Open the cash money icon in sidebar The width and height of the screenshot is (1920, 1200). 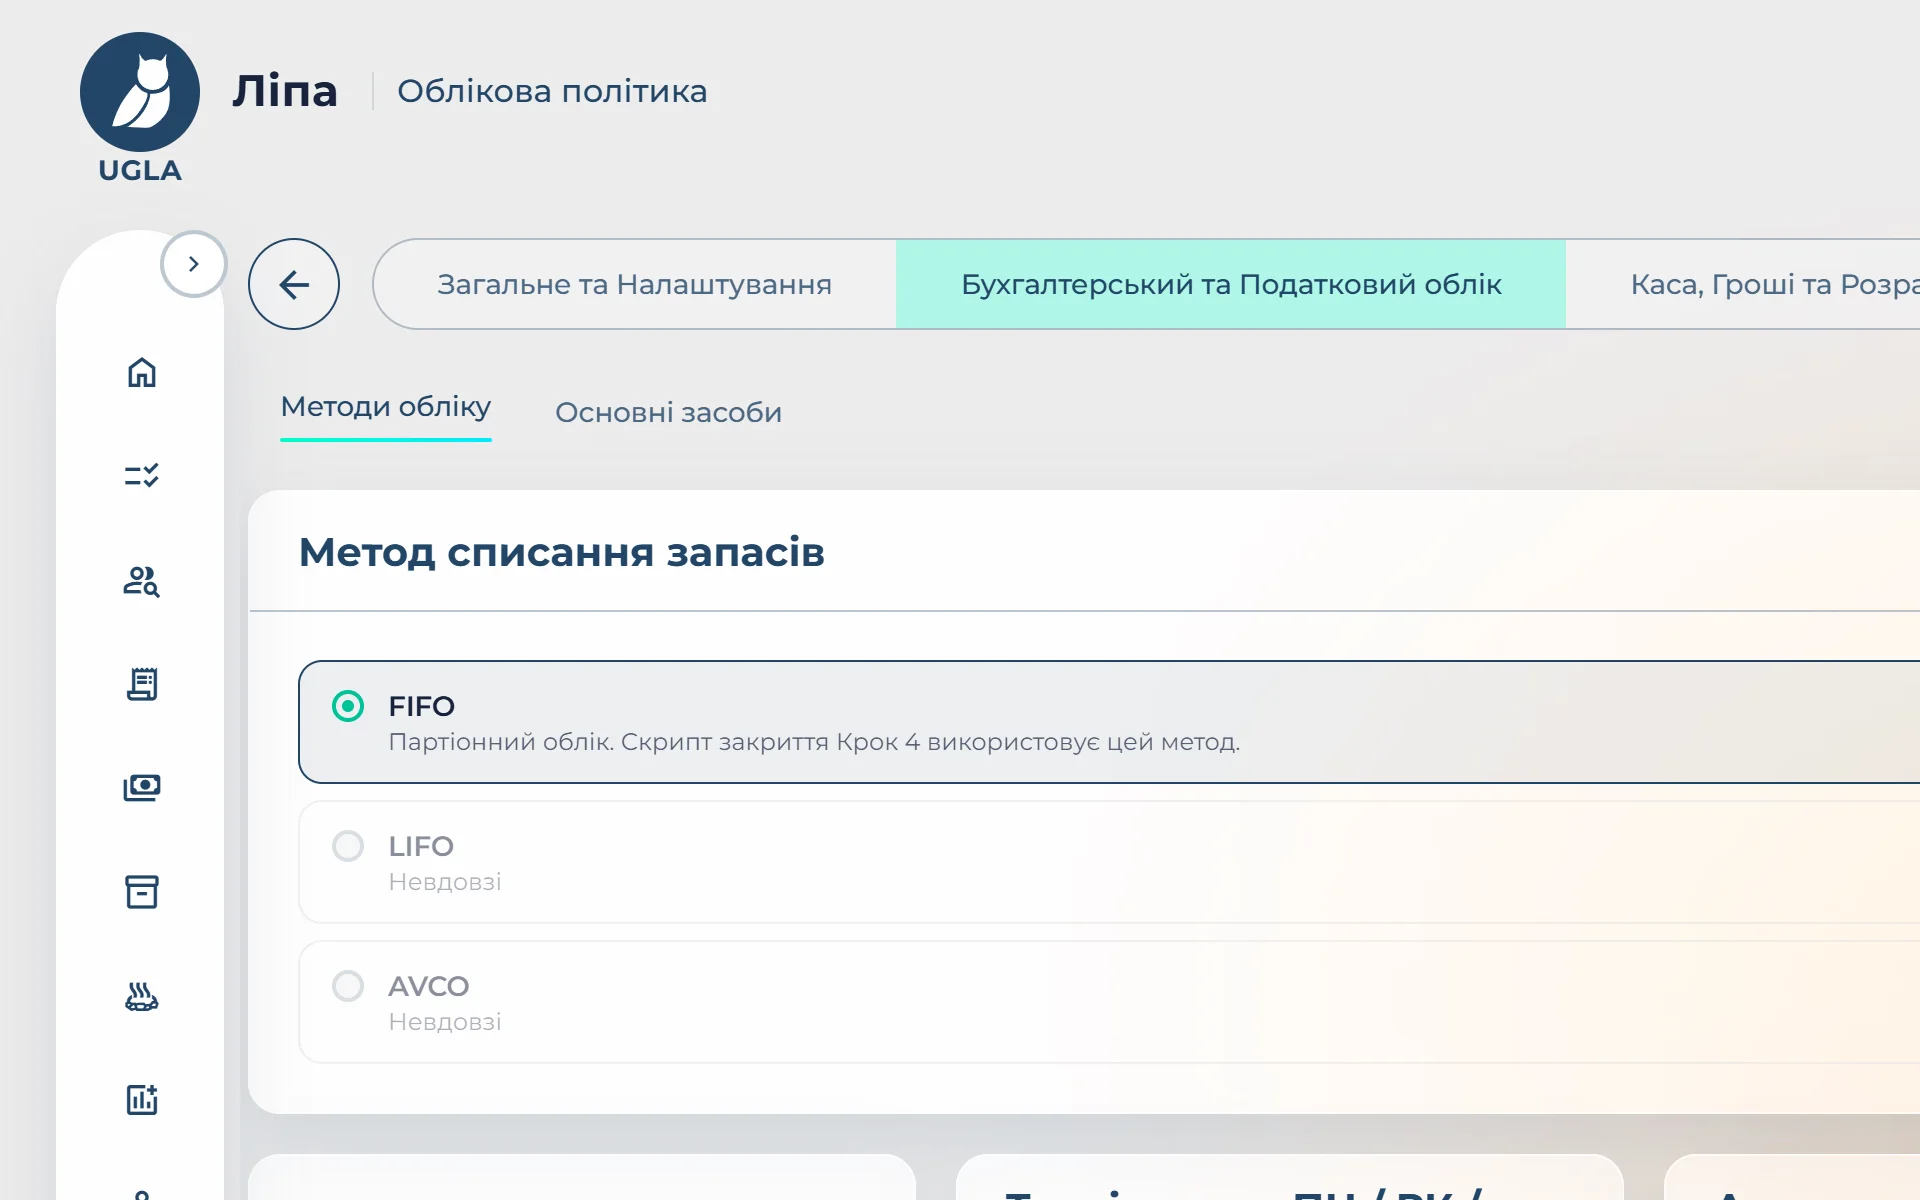tap(142, 788)
